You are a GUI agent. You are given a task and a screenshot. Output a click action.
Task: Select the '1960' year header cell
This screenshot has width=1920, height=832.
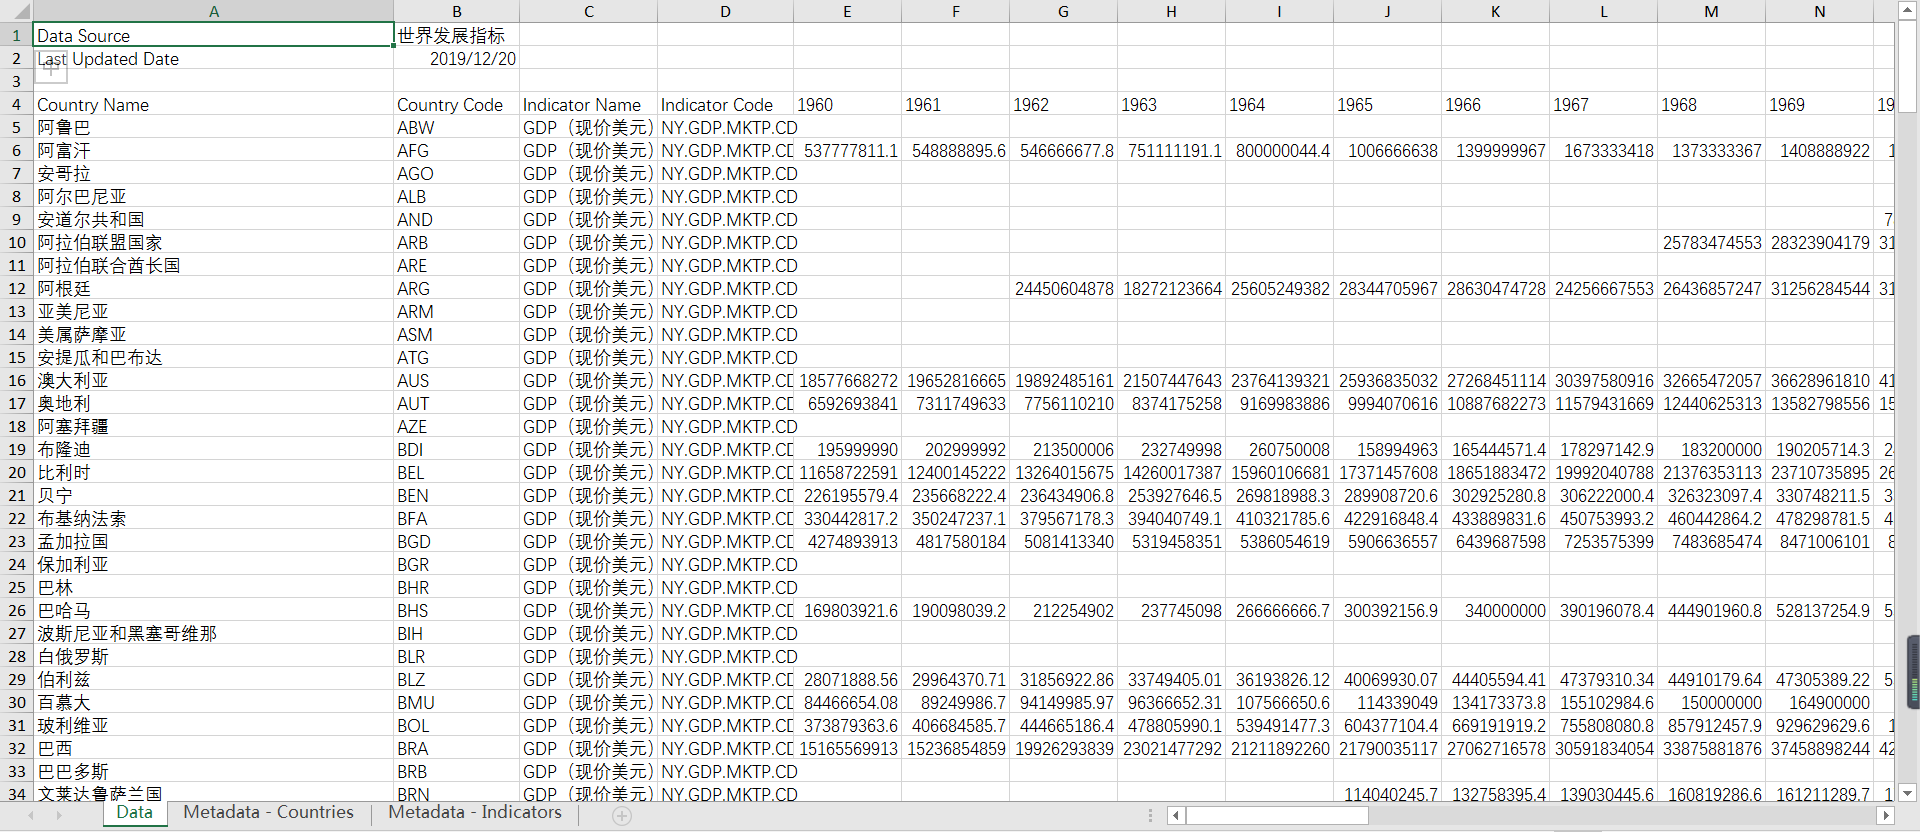[x=848, y=105]
